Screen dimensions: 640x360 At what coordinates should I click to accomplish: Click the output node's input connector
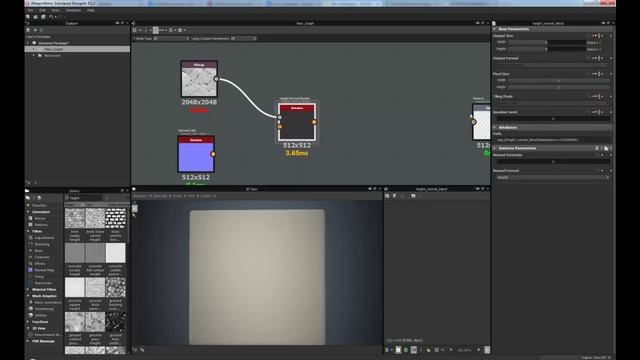point(473,122)
